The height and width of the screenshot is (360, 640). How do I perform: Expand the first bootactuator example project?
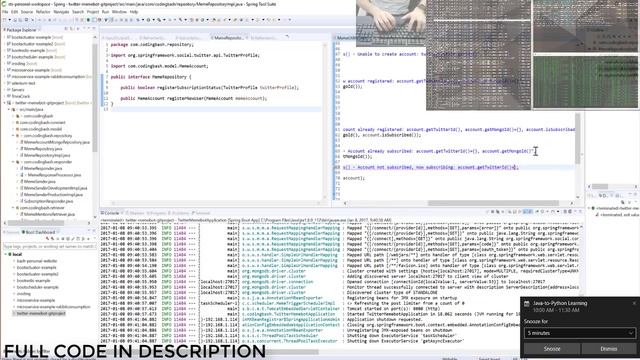[4, 37]
